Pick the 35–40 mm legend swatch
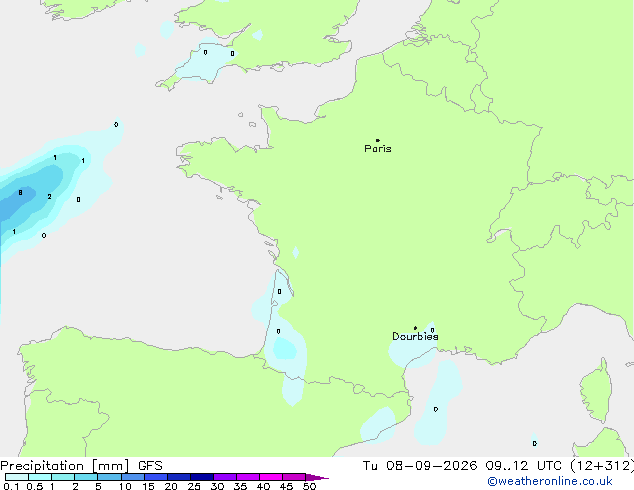The height and width of the screenshot is (490, 634). pos(248,477)
